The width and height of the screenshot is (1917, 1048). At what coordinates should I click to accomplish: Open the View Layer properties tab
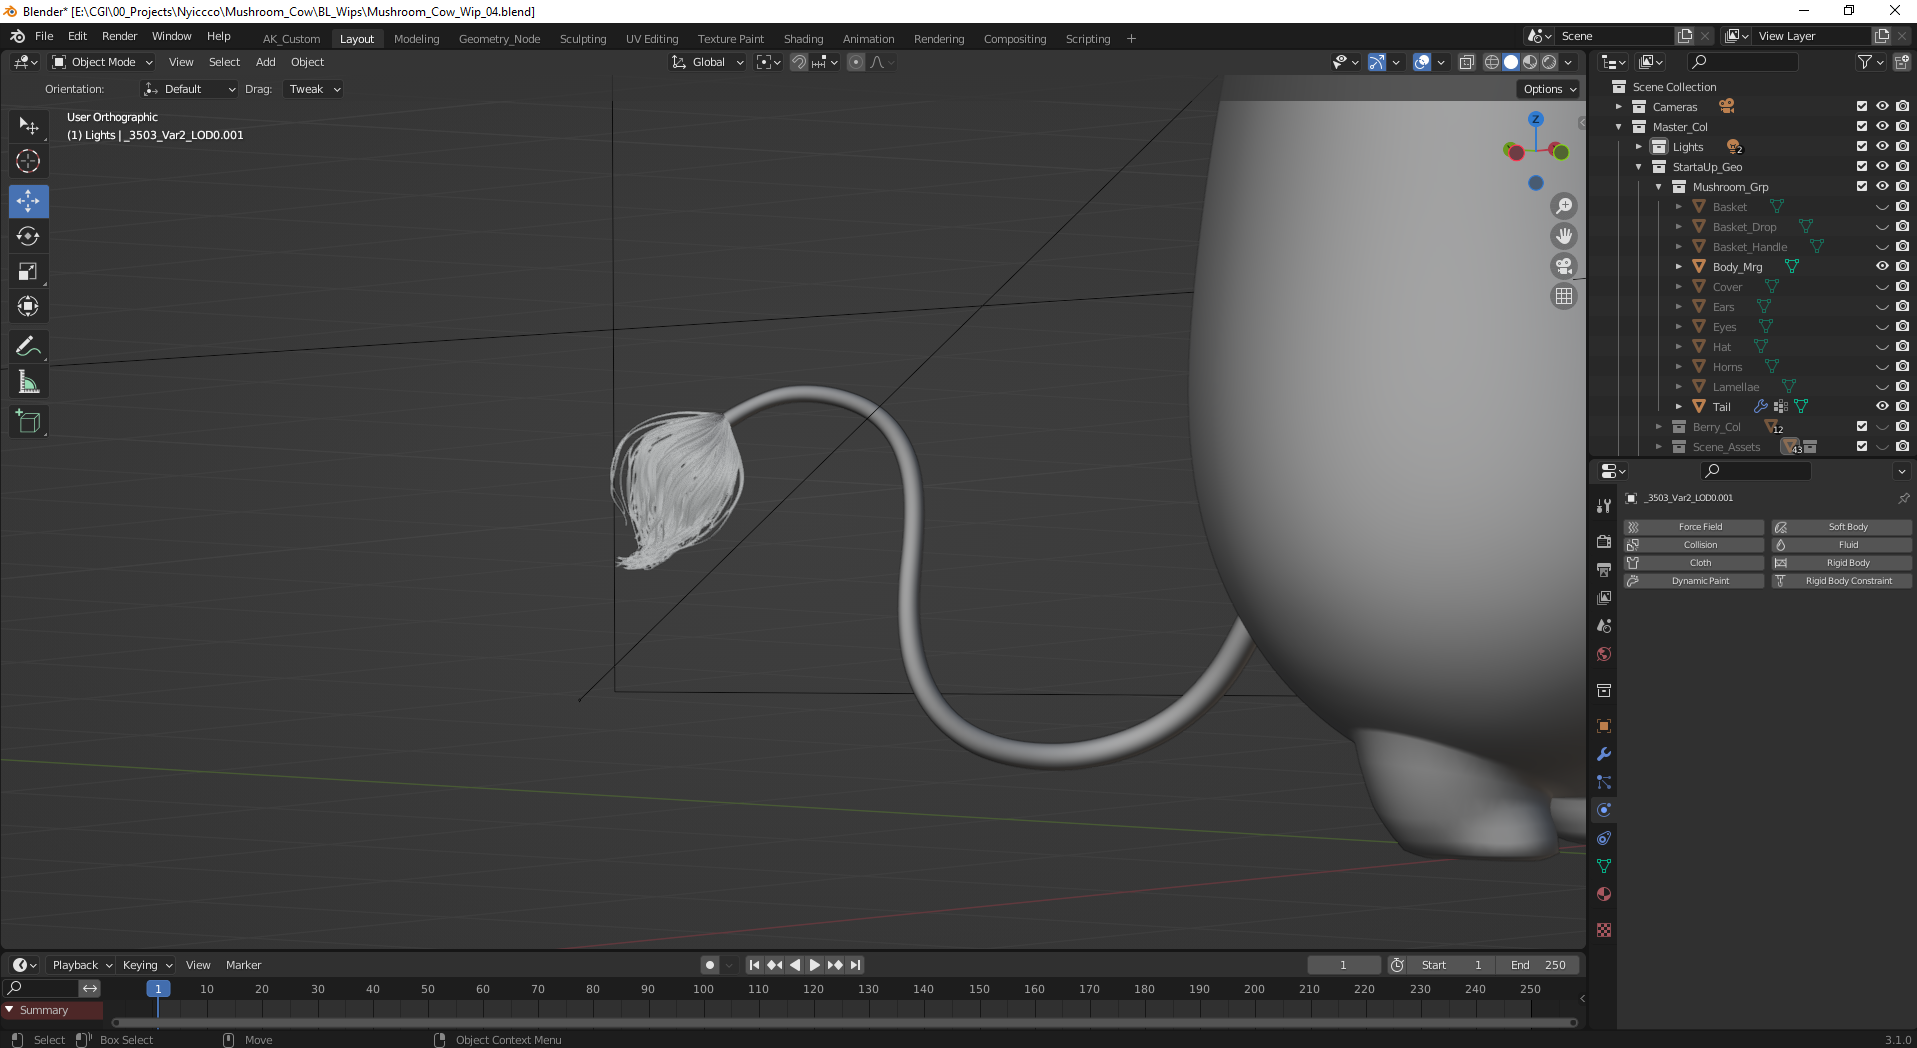pyautogui.click(x=1604, y=597)
